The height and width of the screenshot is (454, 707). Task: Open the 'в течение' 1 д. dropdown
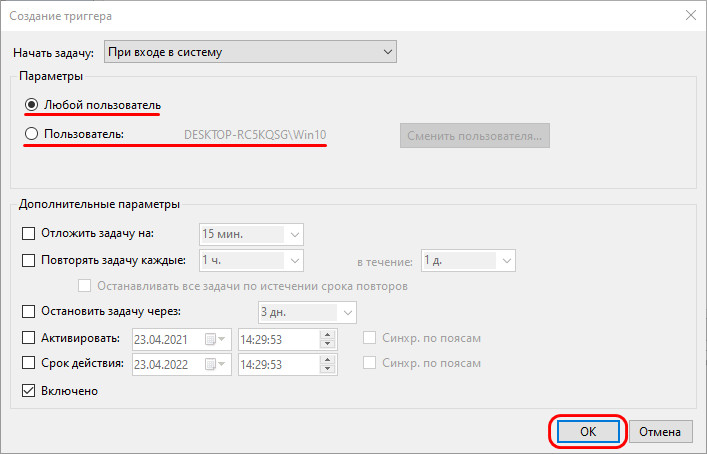point(468,261)
